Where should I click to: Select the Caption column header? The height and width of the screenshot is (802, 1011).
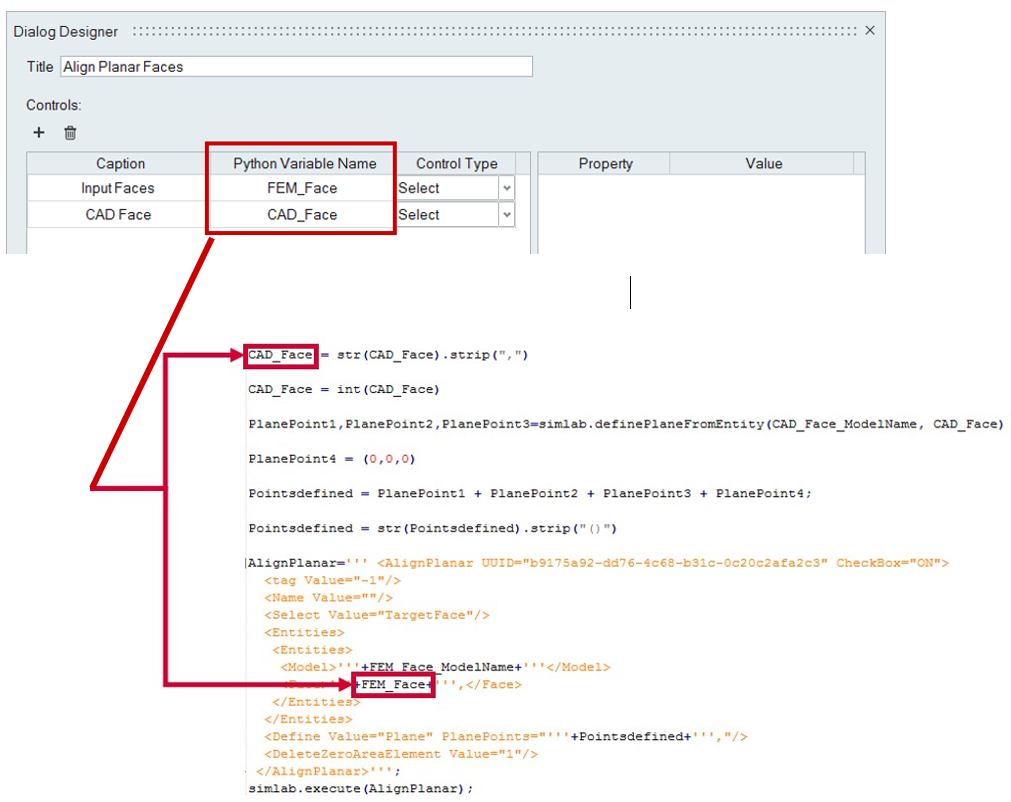(x=120, y=164)
